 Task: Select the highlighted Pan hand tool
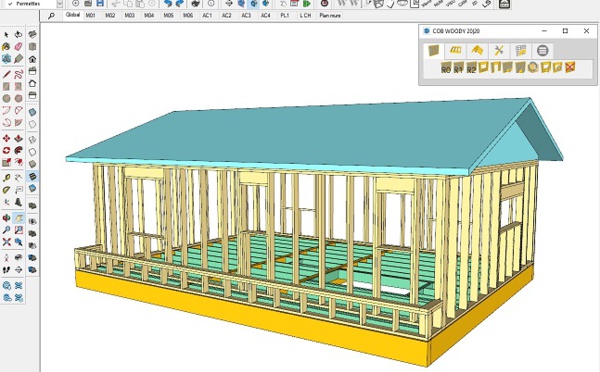pos(18,218)
